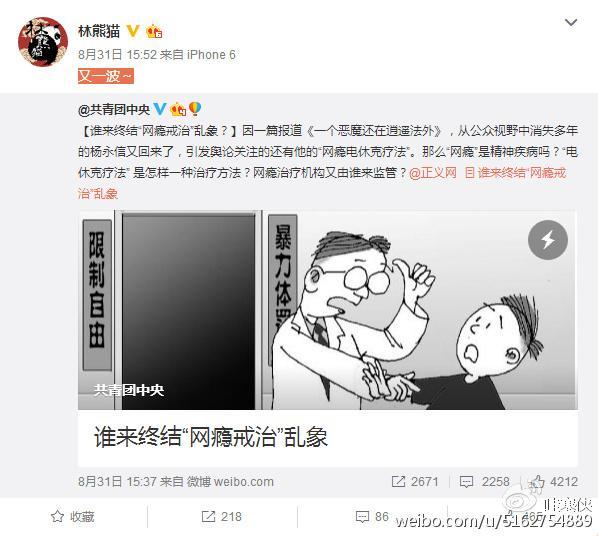Click the membership crown badge beside 林熊猫

coord(154,31)
